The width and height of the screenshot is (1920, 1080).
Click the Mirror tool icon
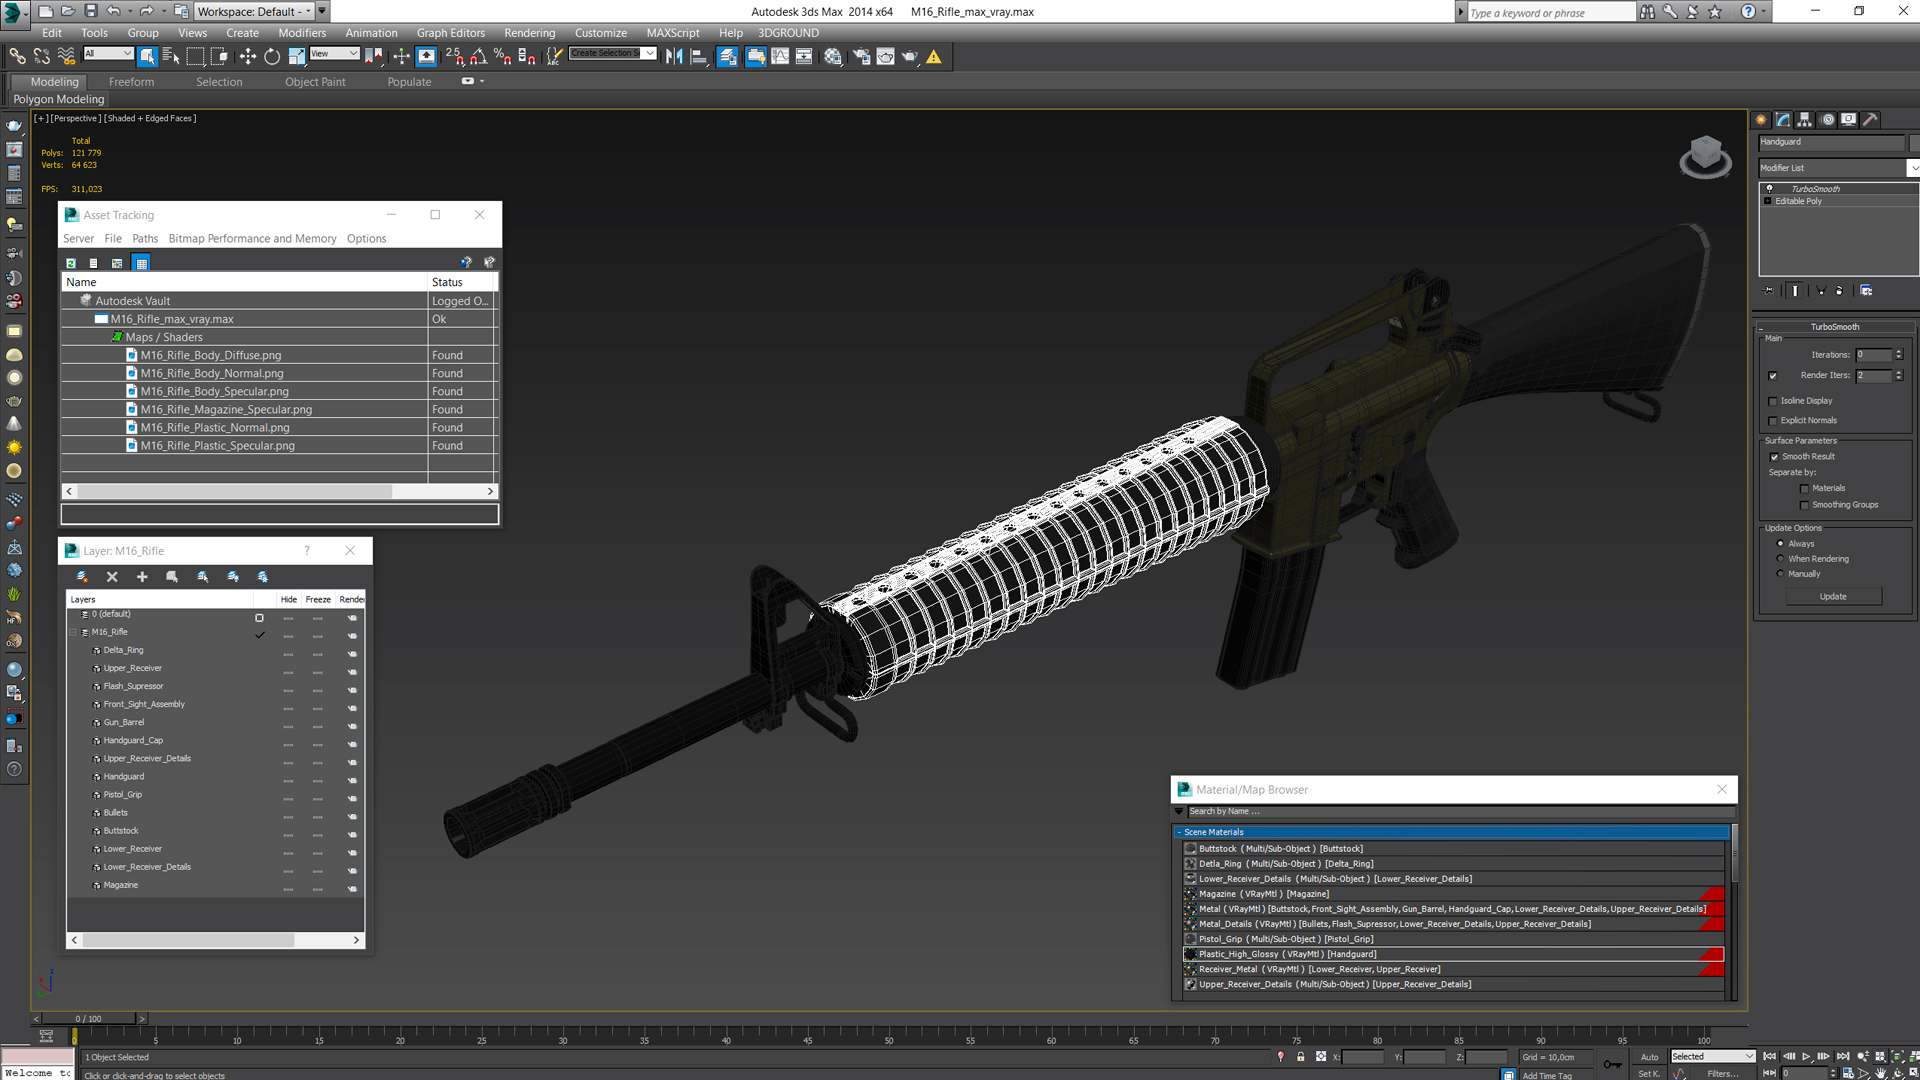point(675,57)
